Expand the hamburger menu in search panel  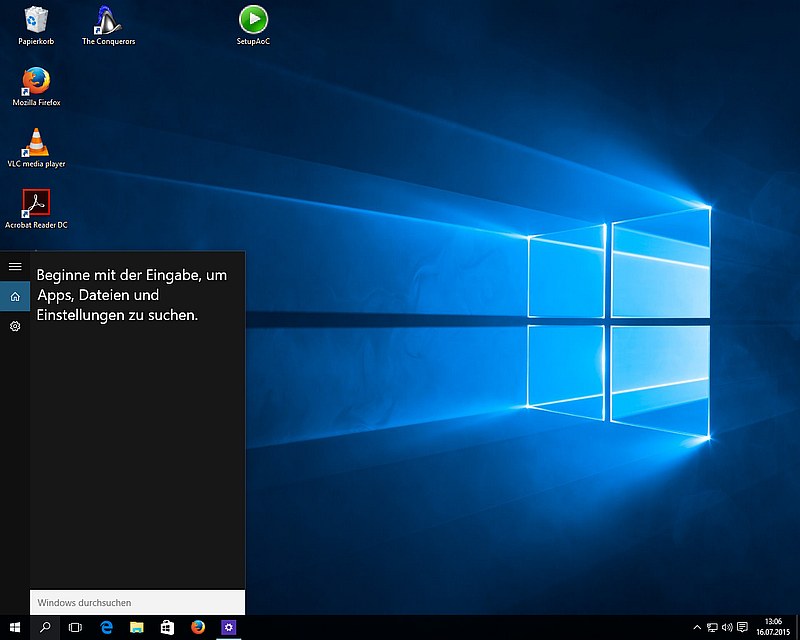(15, 266)
